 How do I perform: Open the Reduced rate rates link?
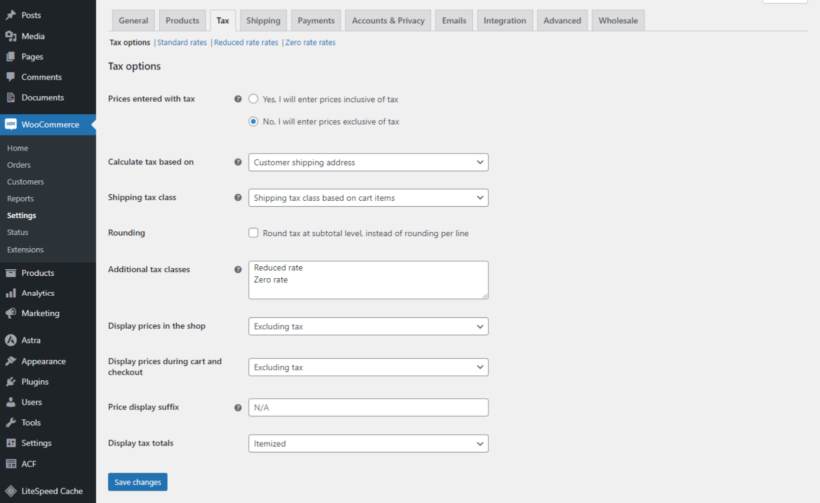(x=246, y=42)
